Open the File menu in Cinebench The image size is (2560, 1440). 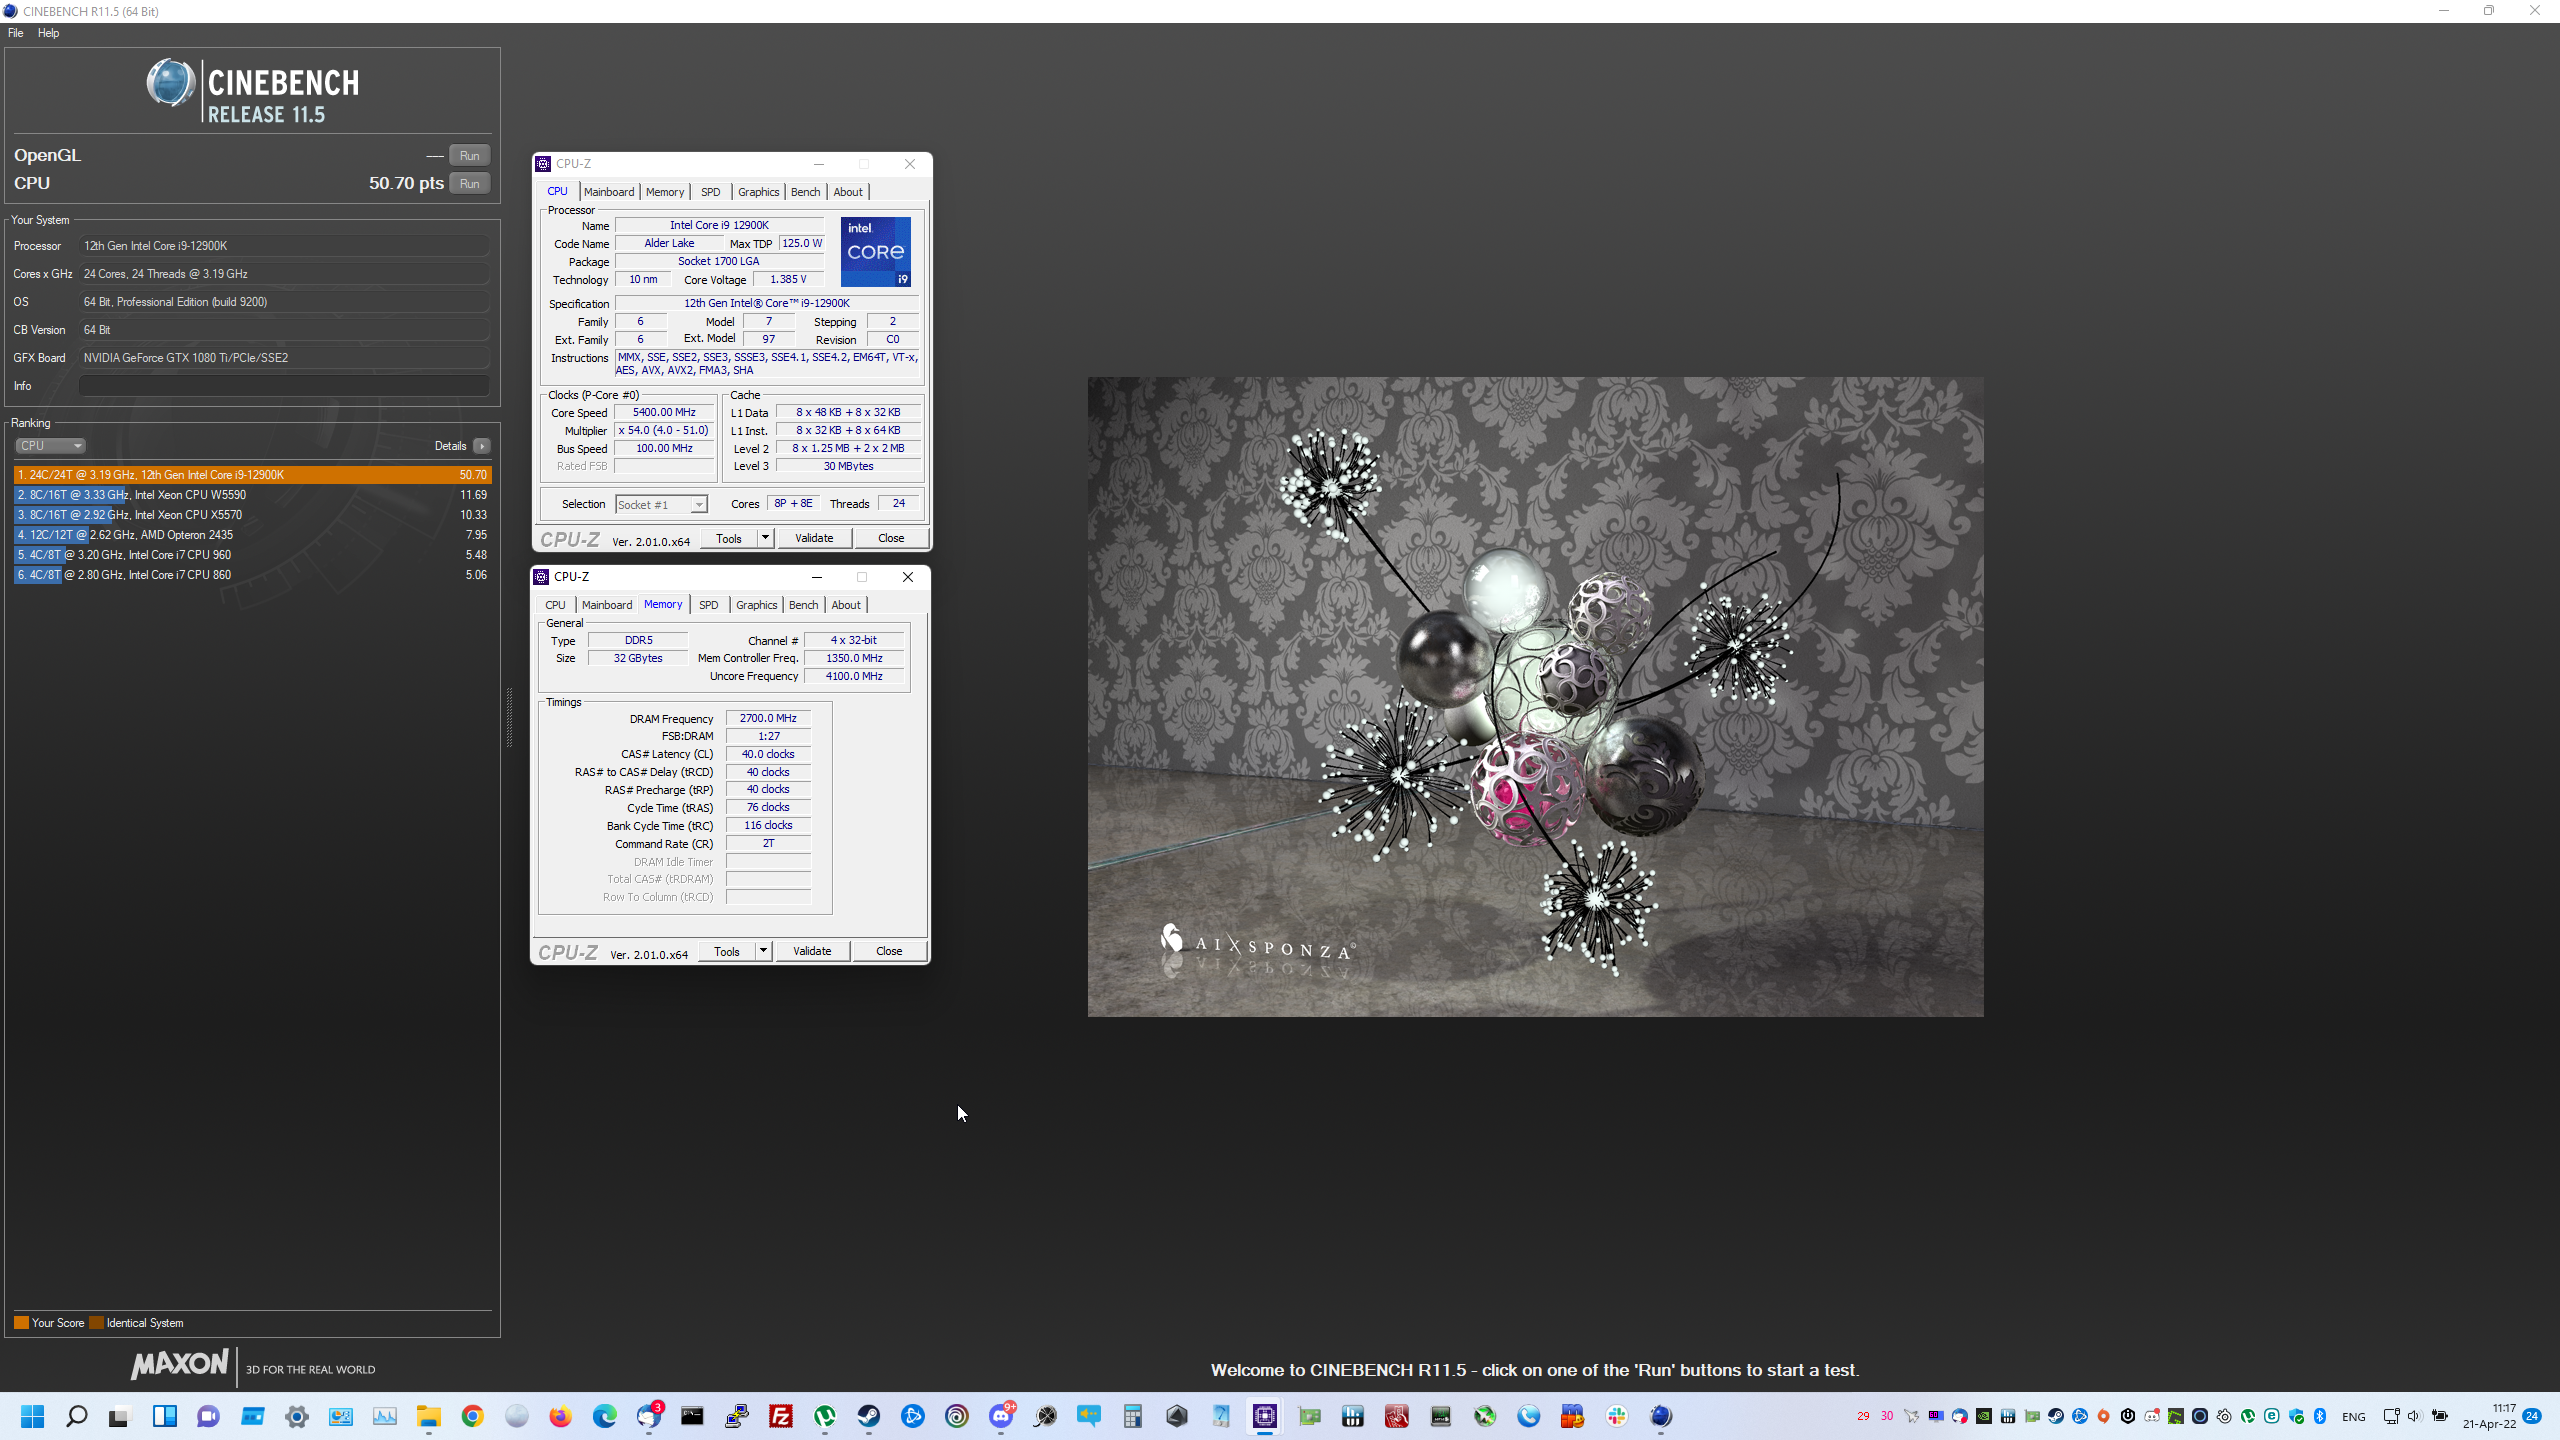(x=15, y=33)
